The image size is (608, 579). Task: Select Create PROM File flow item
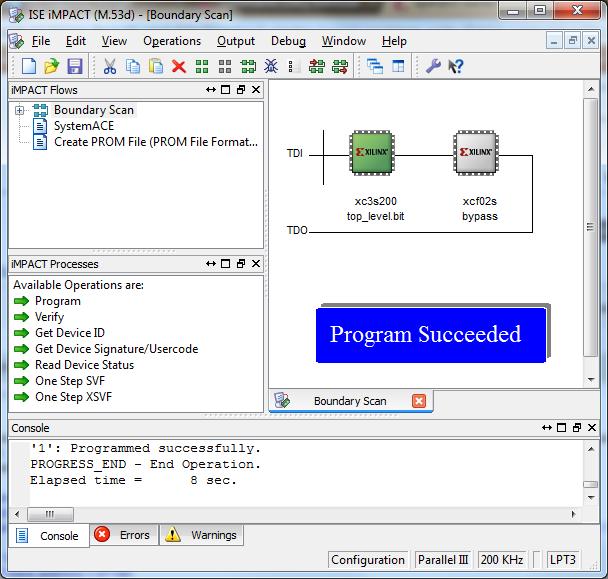156,142
